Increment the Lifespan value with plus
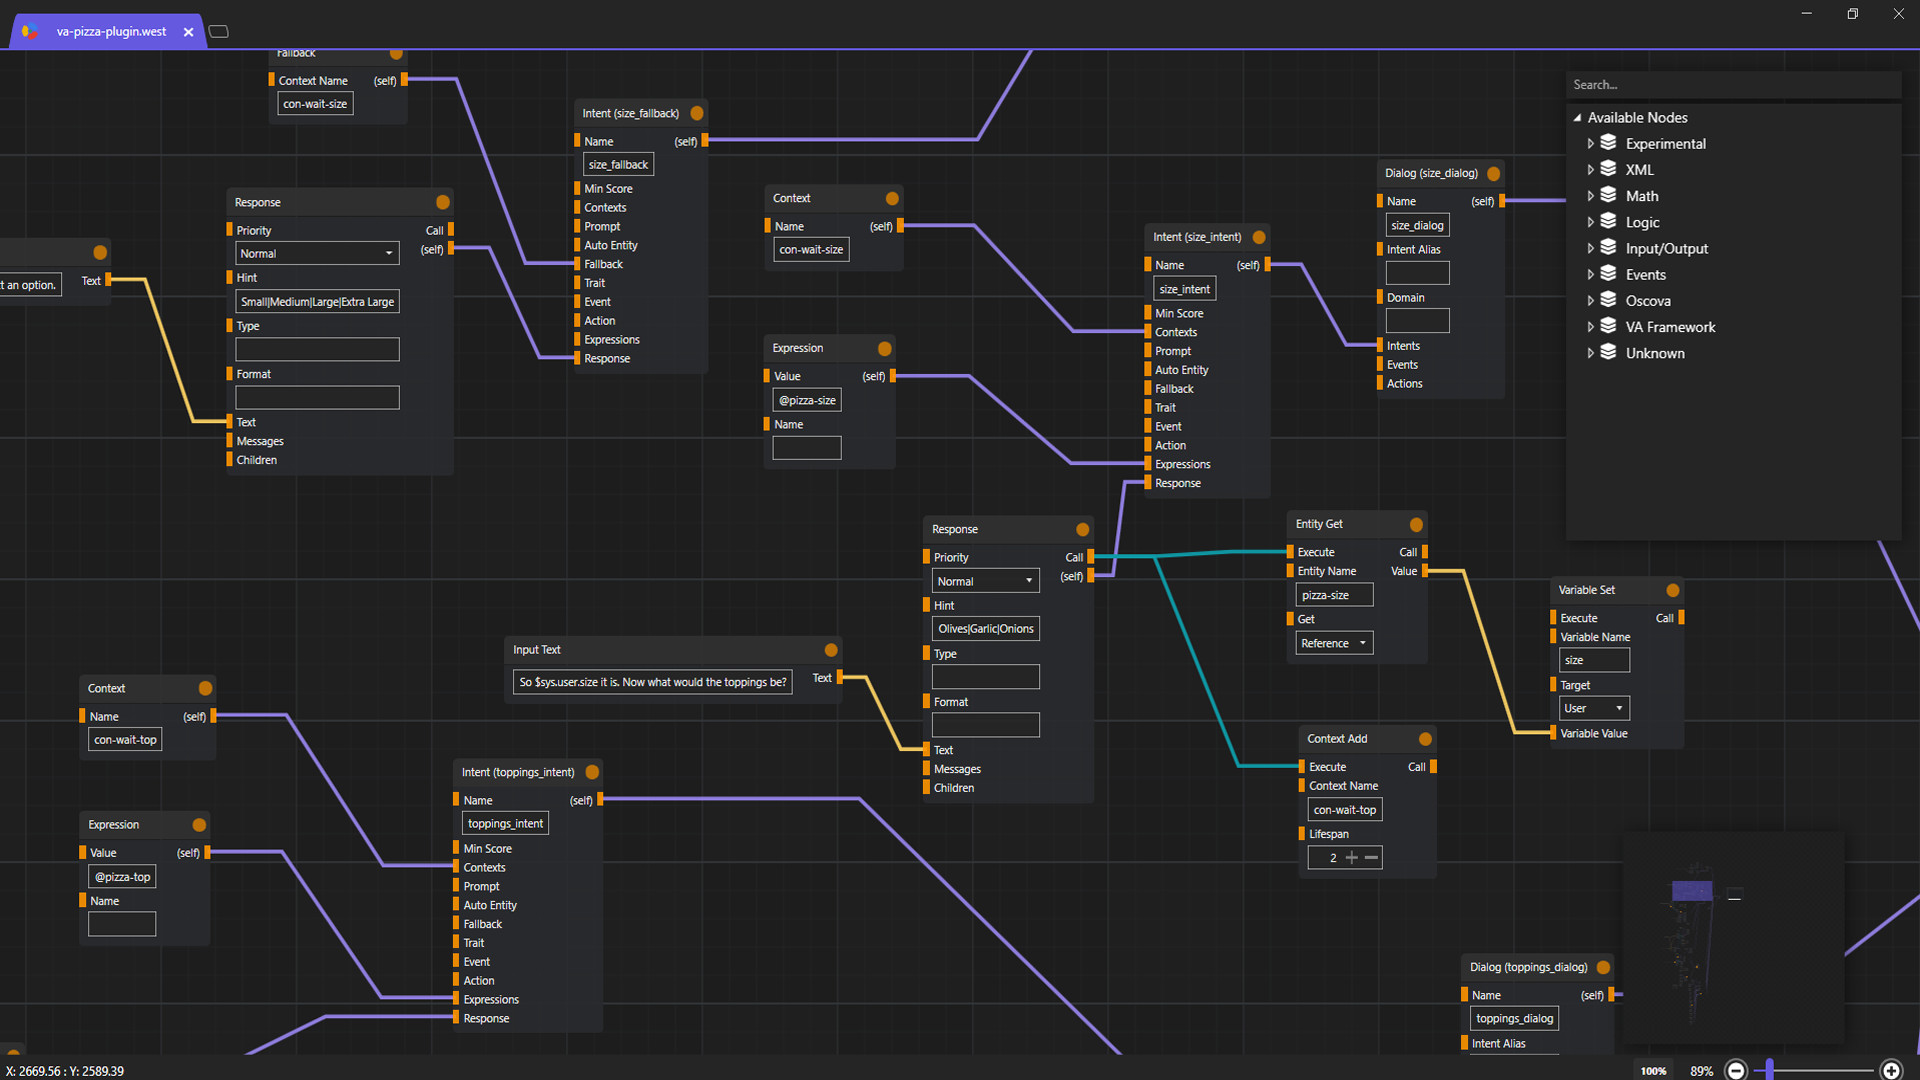The width and height of the screenshot is (1920, 1080). point(1352,858)
